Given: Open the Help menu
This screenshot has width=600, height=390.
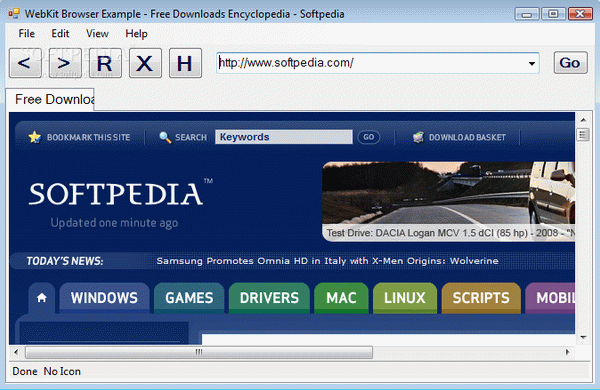Looking at the screenshot, I should (136, 34).
